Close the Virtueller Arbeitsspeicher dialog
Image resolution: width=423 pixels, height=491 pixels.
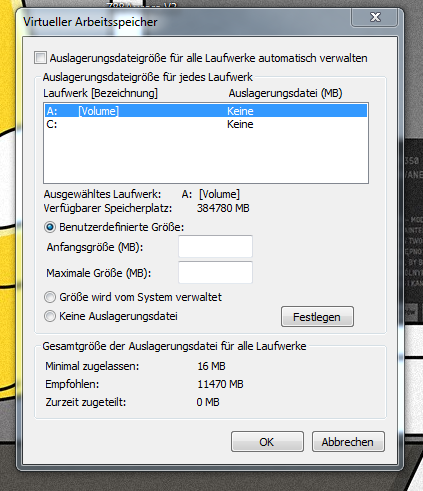click(x=375, y=17)
